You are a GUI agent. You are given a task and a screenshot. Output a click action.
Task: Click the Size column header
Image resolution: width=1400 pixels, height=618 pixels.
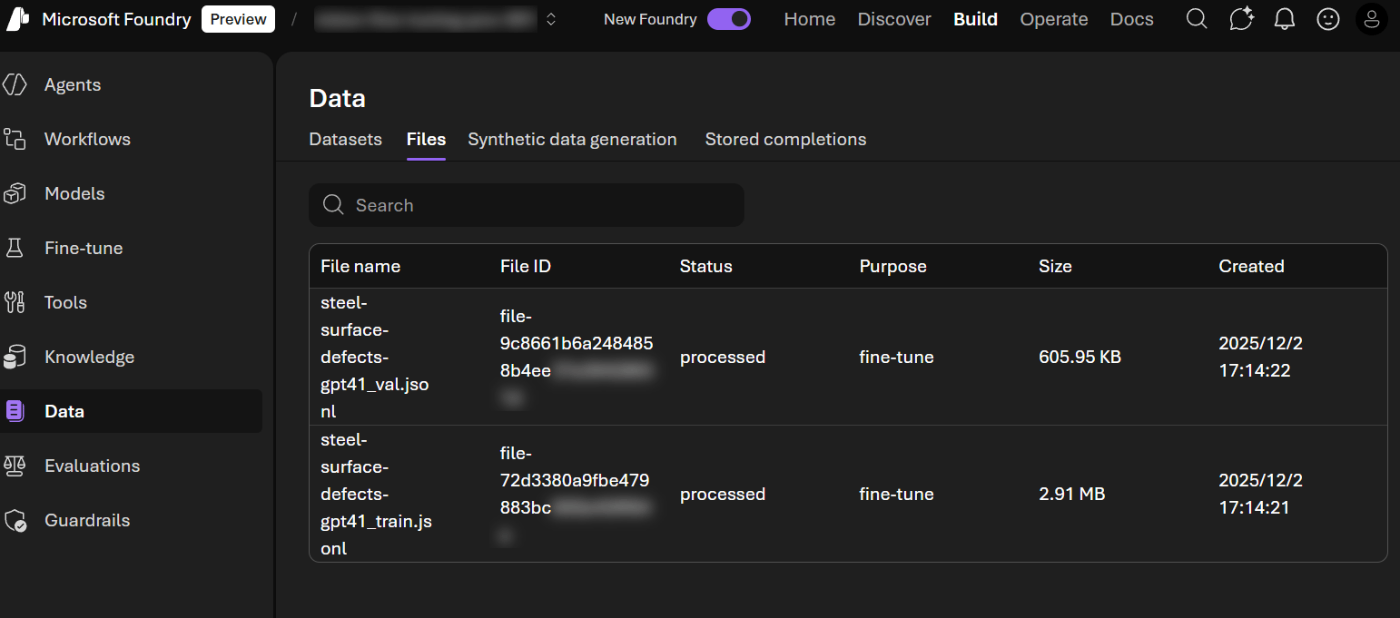pyautogui.click(x=1055, y=266)
